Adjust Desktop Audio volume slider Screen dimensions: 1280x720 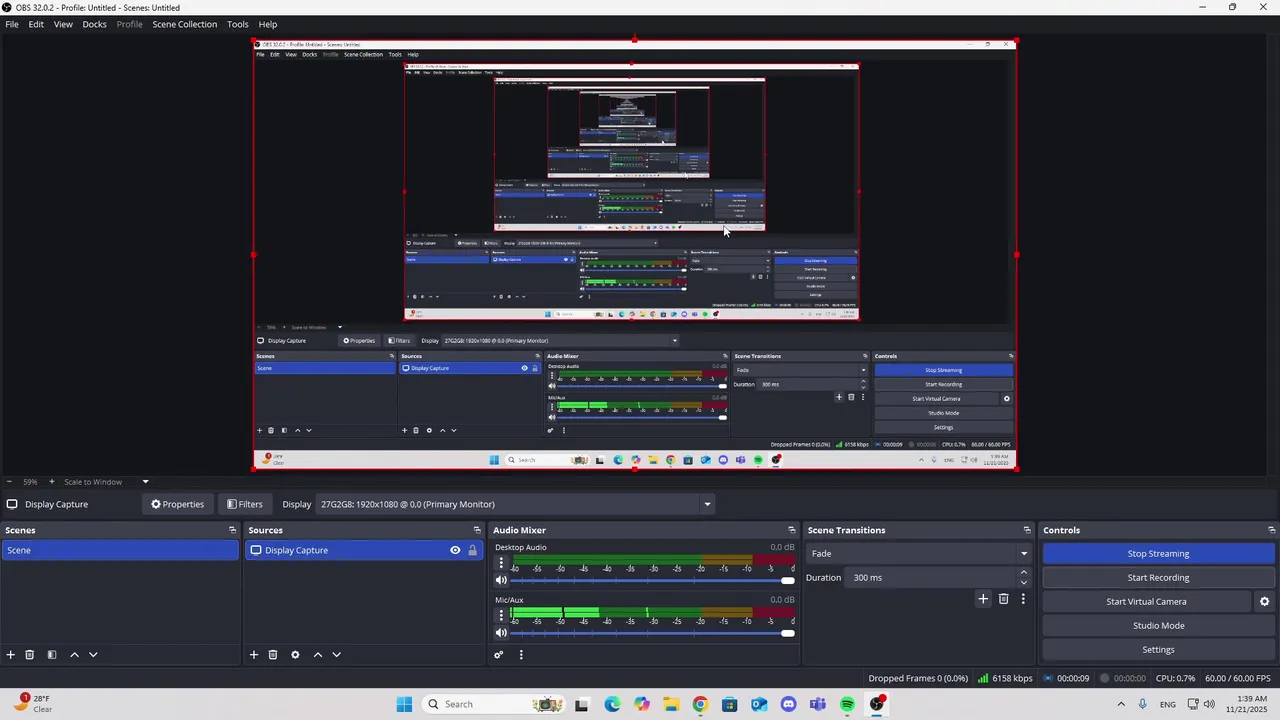click(651, 581)
